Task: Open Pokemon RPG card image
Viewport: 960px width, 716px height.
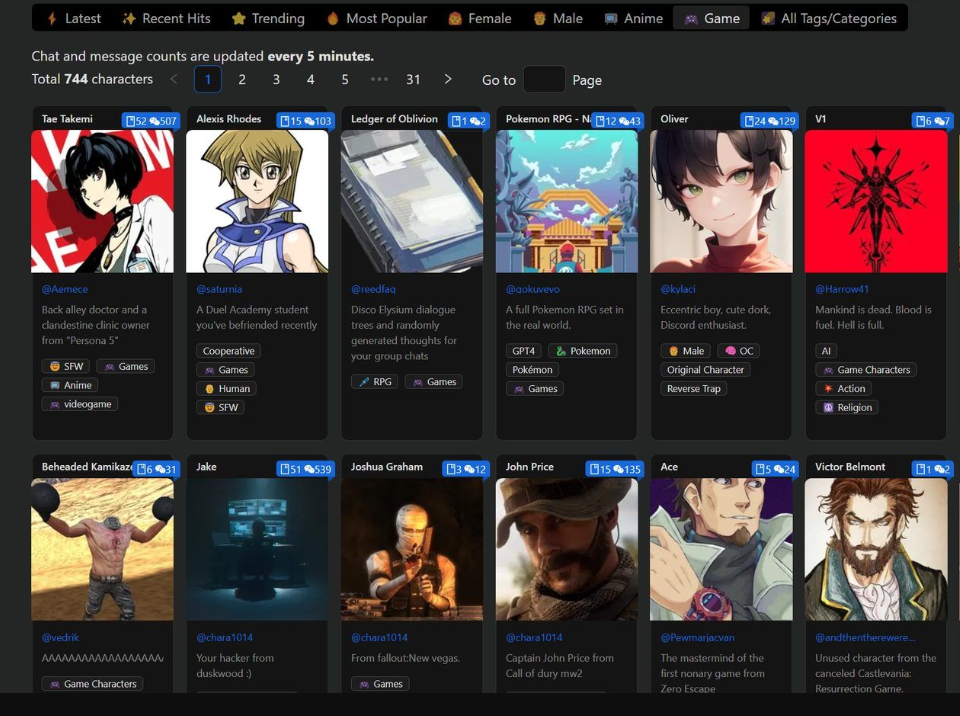Action: pos(567,201)
